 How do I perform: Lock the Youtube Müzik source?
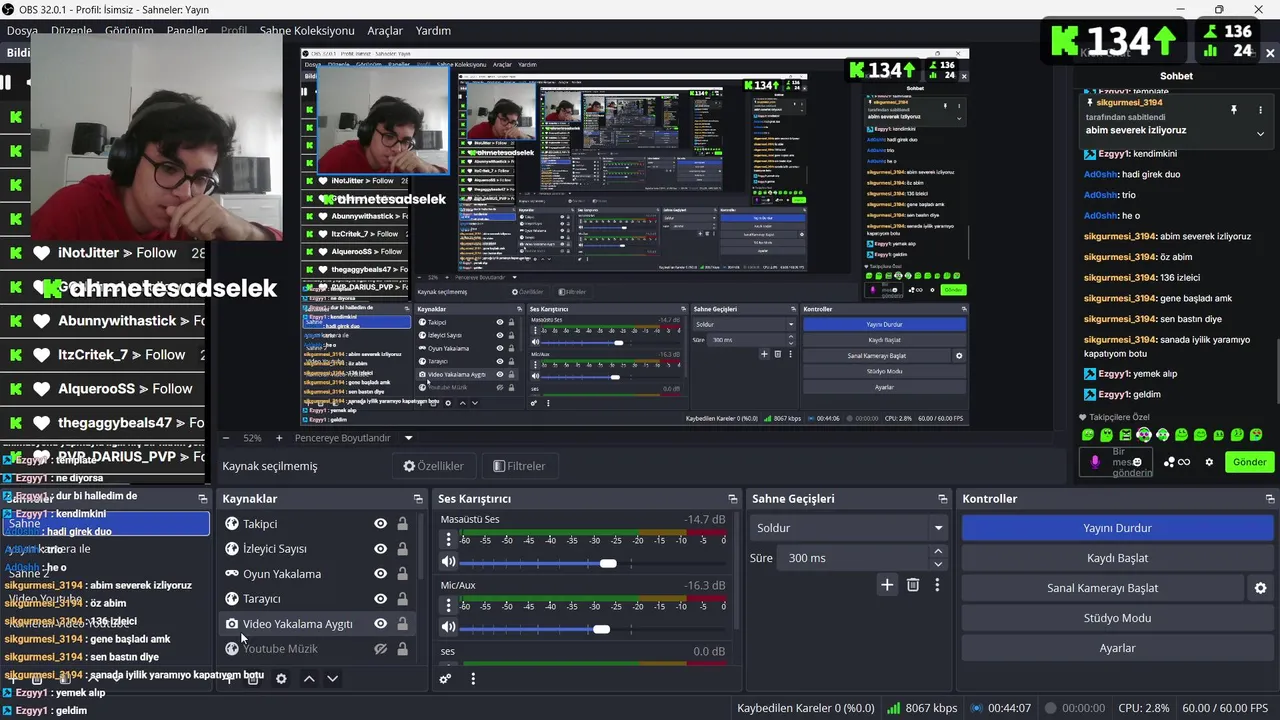coord(402,649)
